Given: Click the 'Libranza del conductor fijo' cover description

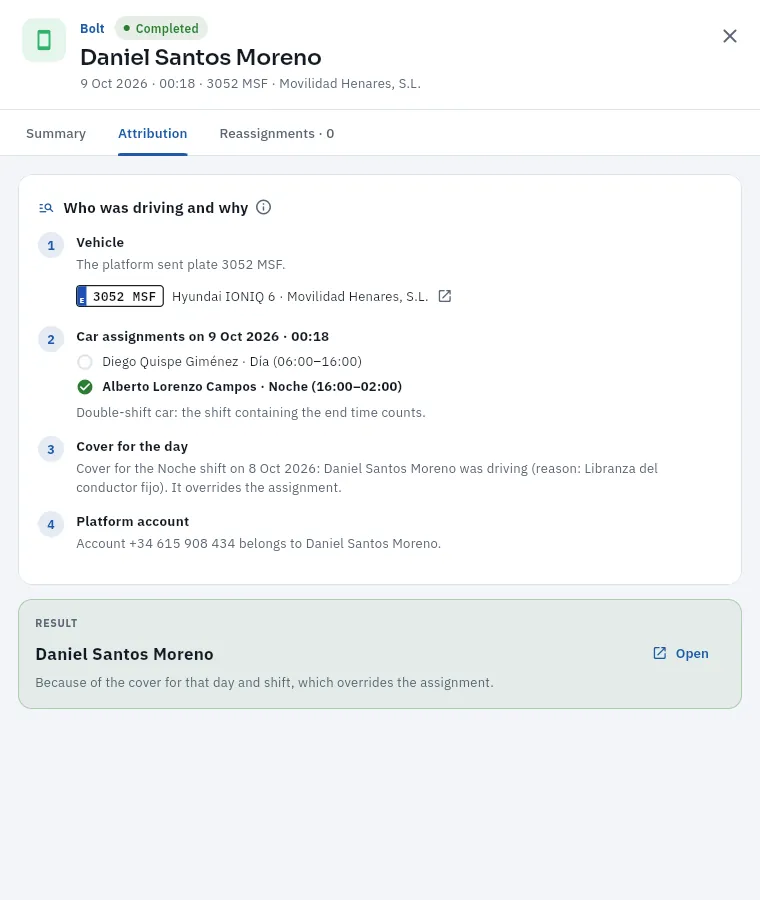Looking at the screenshot, I should point(367,478).
